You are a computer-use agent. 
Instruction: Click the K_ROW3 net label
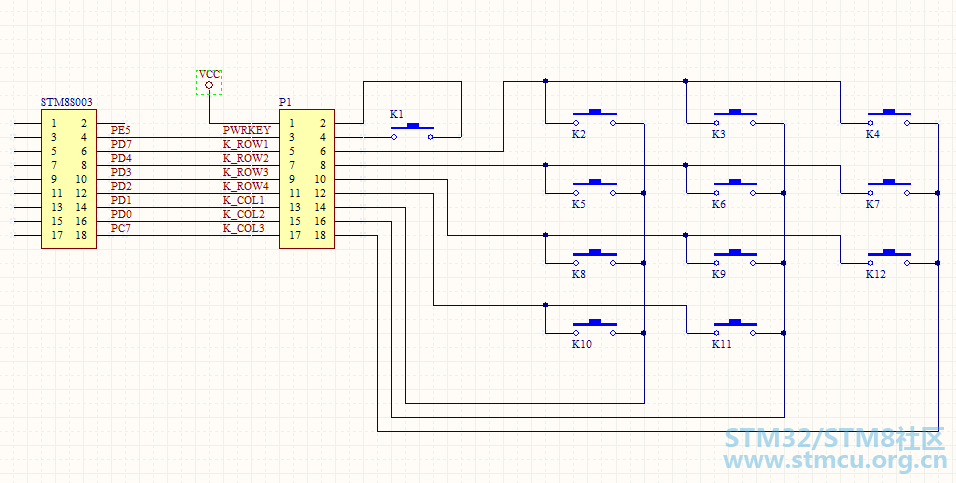click(246, 172)
